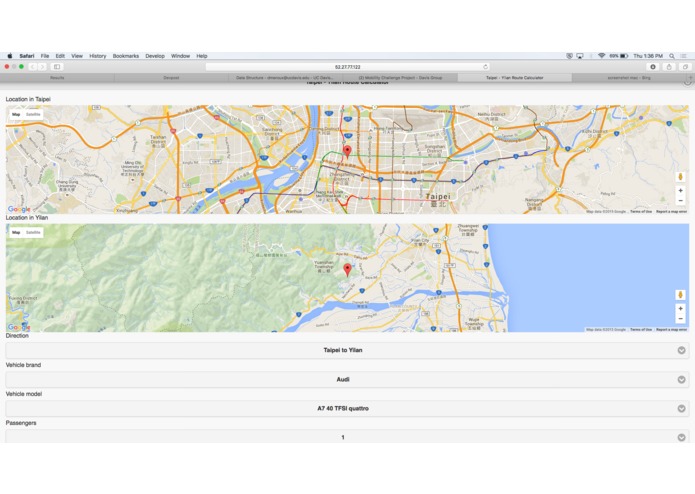Click the Vehicle brand dropdown arrow icon
Viewport: 695px width, 494px height.
(681, 380)
